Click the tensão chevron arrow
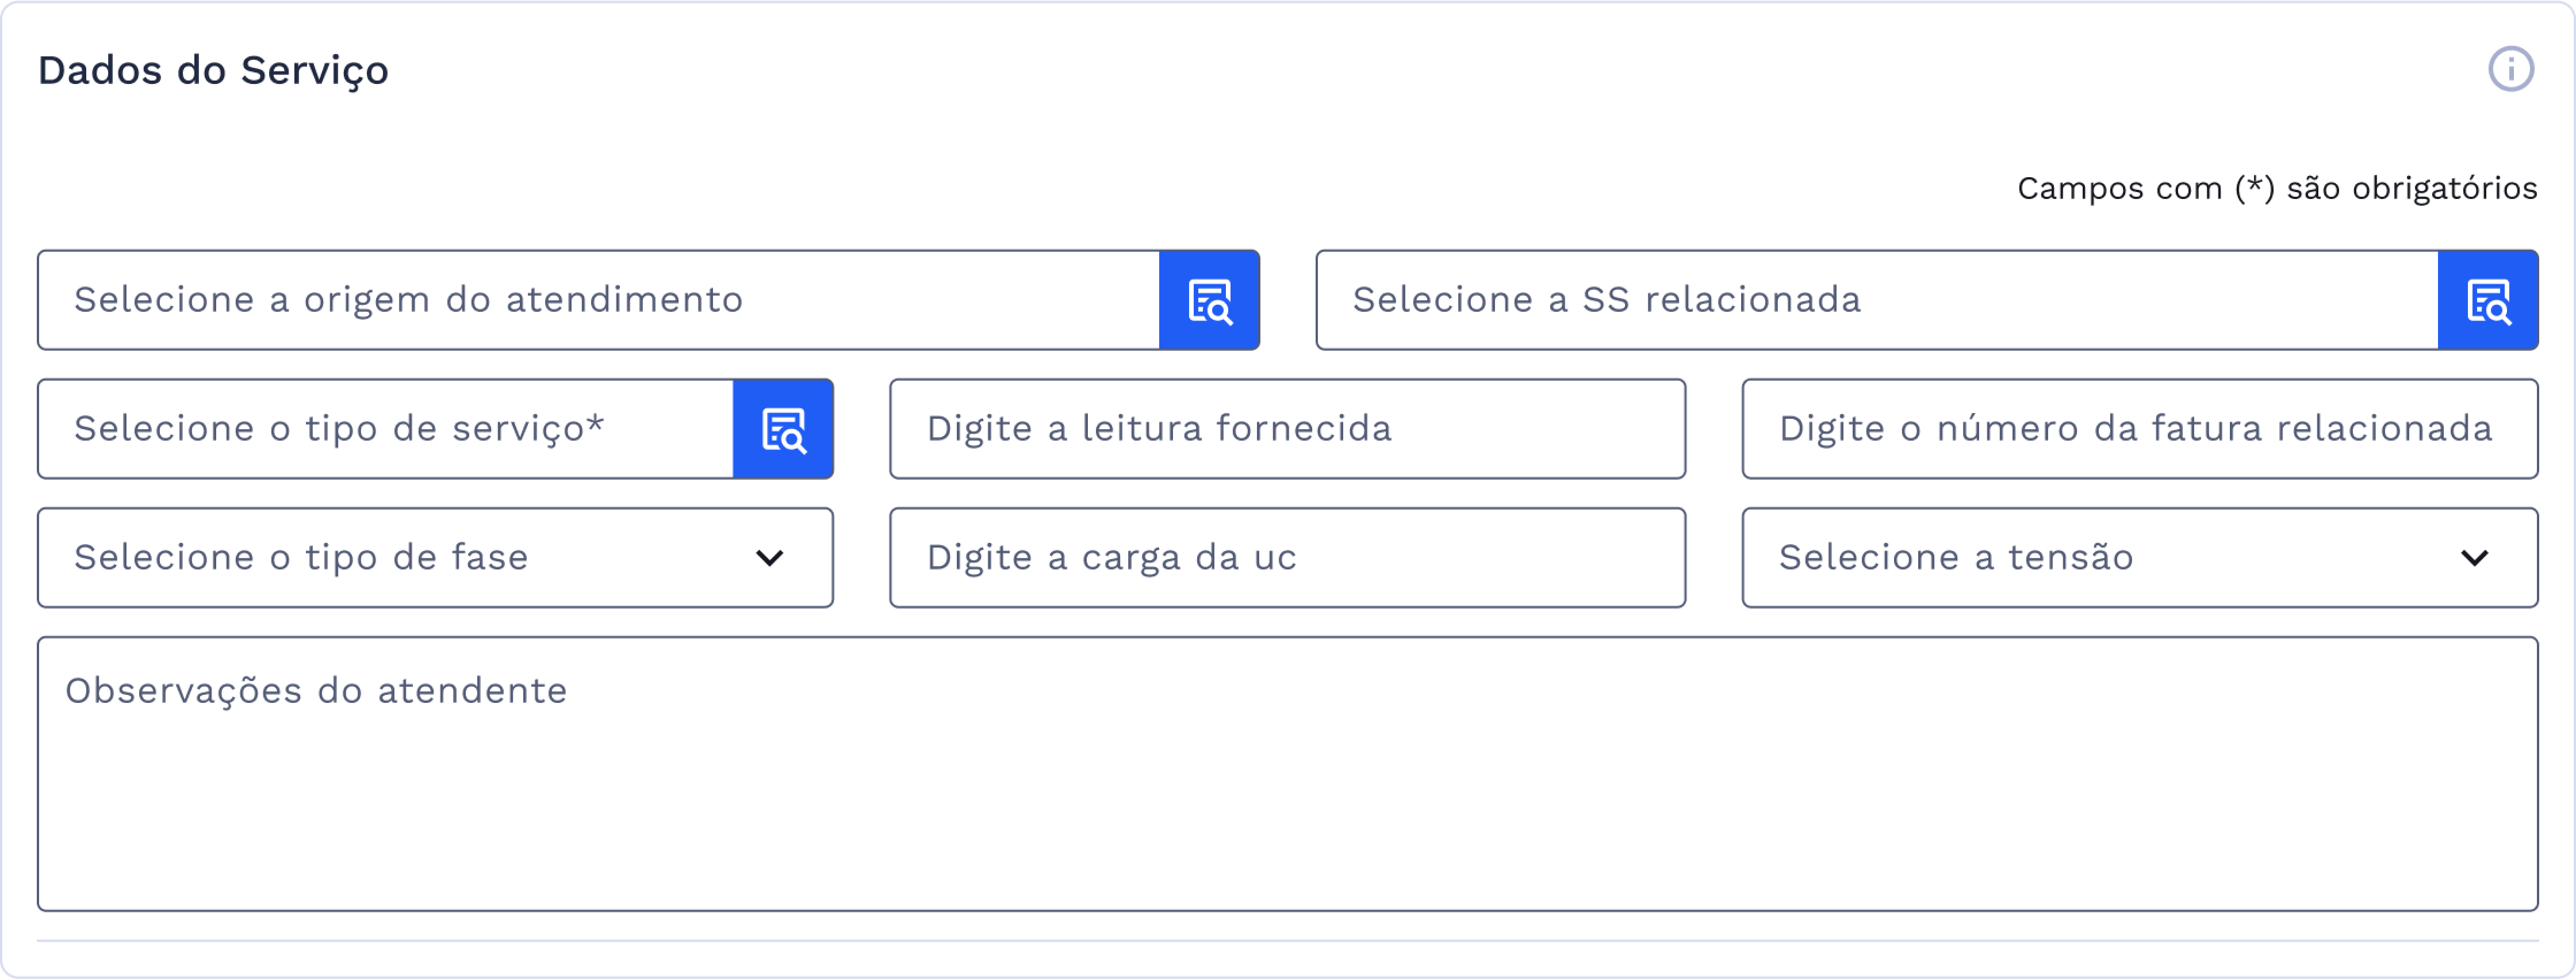Screen dimensions: 2576x979 pos(2474,558)
